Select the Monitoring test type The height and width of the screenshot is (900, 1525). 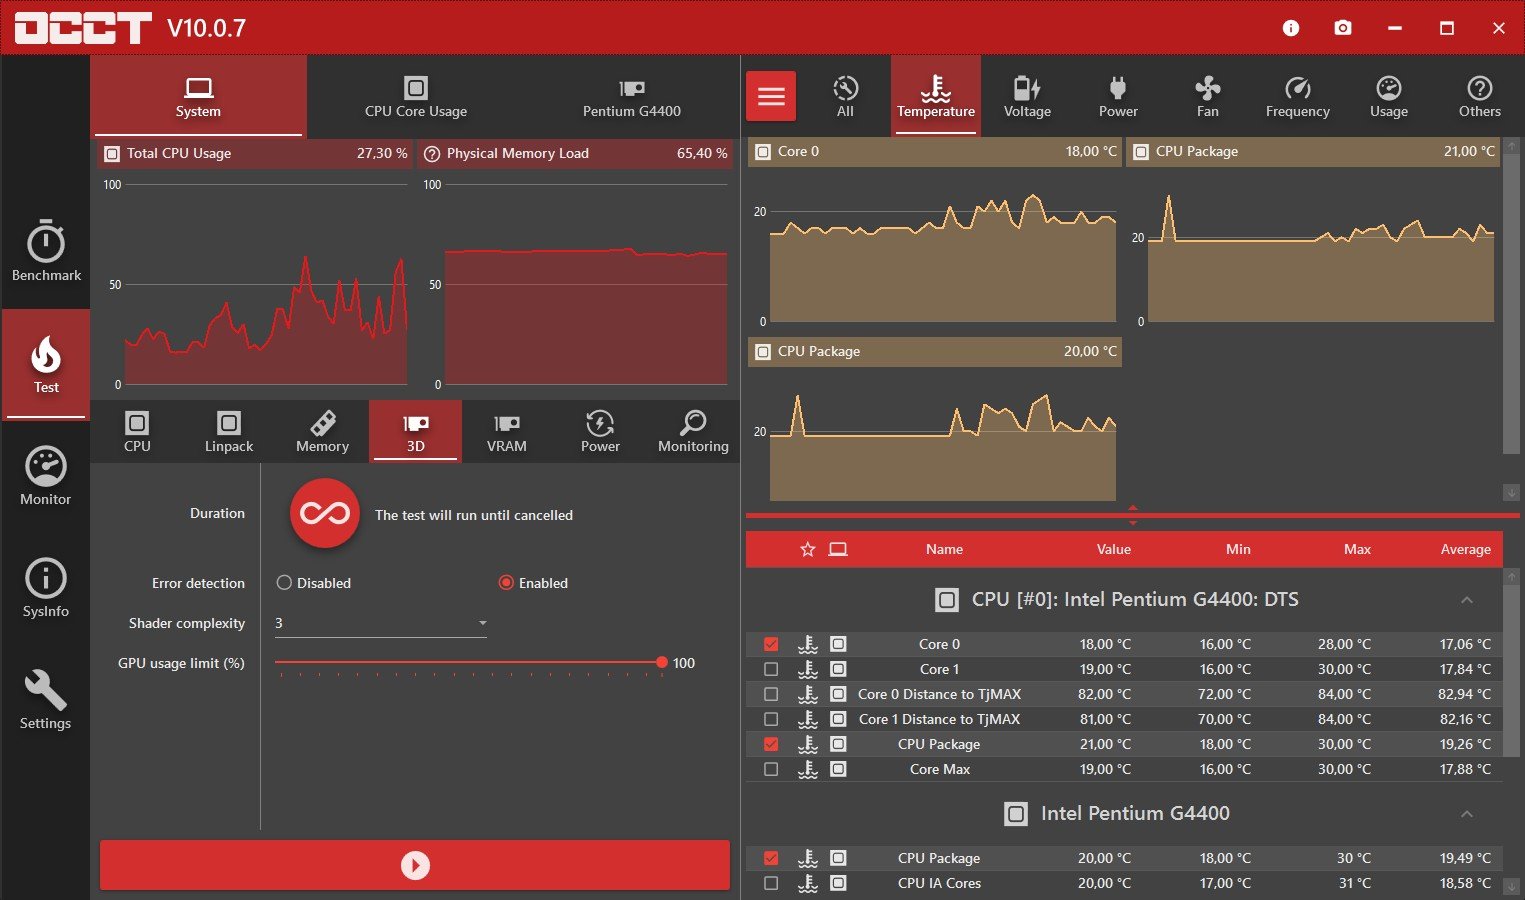click(693, 431)
